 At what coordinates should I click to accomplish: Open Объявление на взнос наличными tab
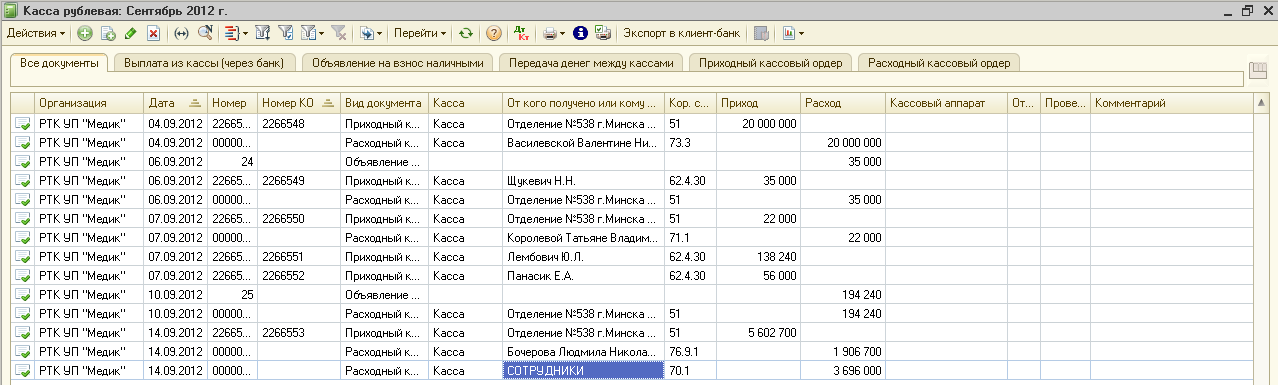coord(398,62)
